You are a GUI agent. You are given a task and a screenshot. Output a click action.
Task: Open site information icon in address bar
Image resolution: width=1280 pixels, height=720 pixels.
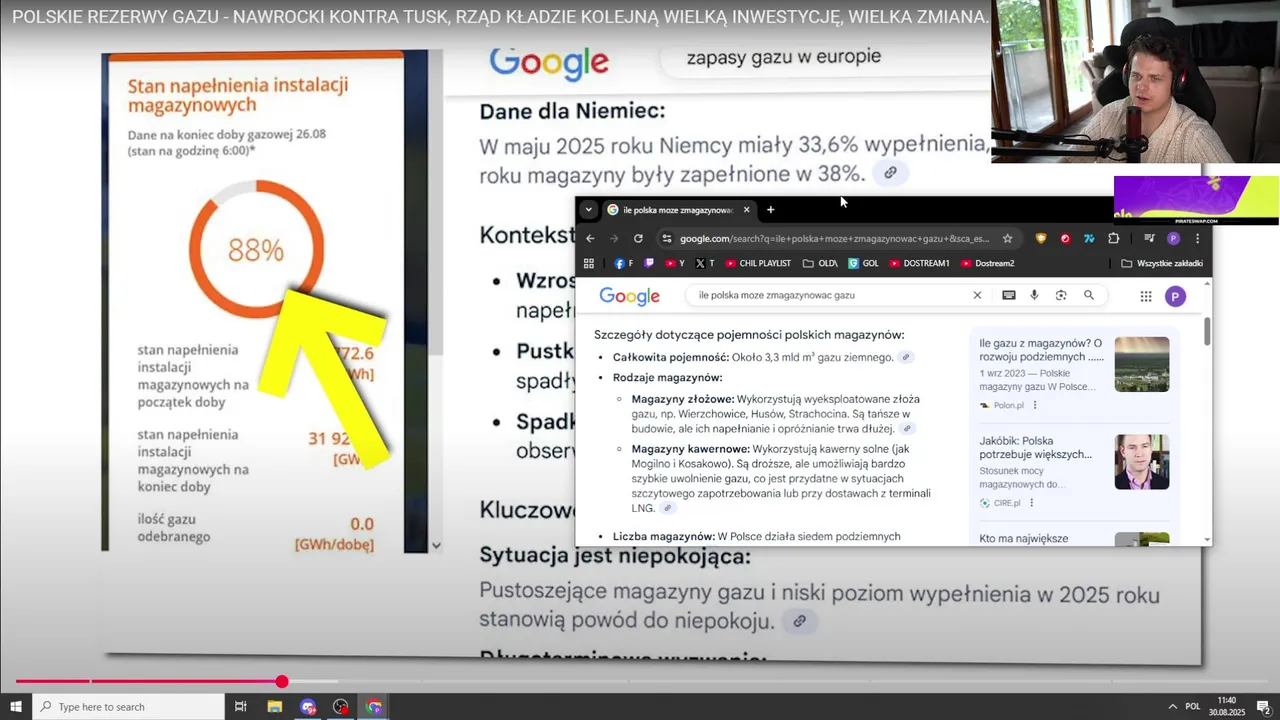667,238
